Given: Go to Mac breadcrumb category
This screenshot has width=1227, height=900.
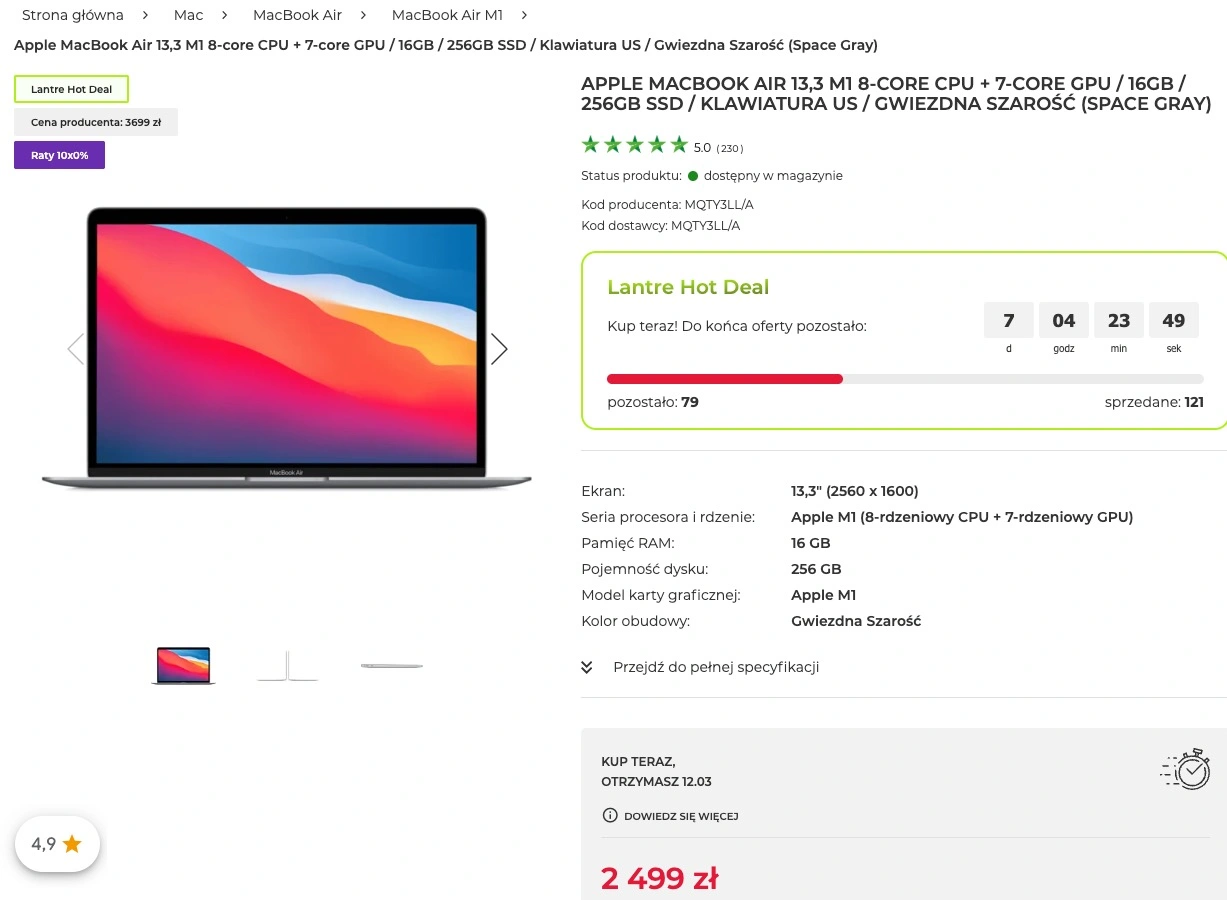Looking at the screenshot, I should point(188,15).
